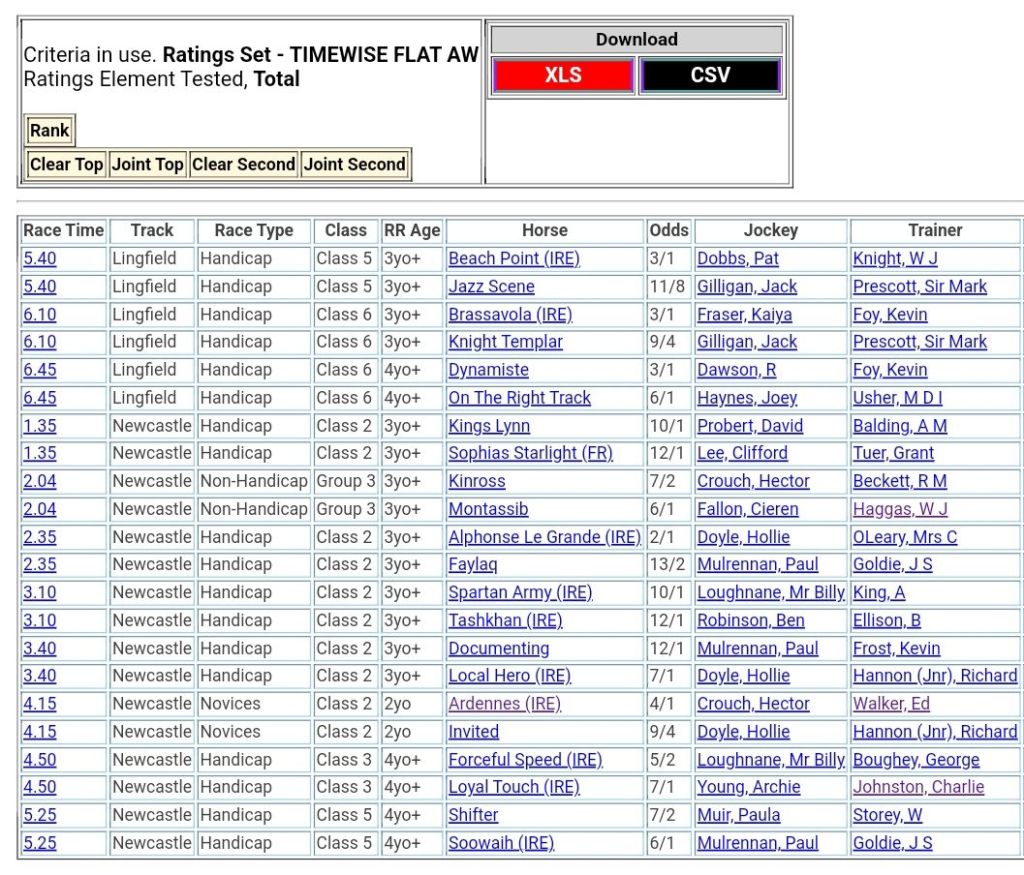Click the 5.25 race time in Shifter row
Viewport: 1024px width, 875px height.
[40, 815]
